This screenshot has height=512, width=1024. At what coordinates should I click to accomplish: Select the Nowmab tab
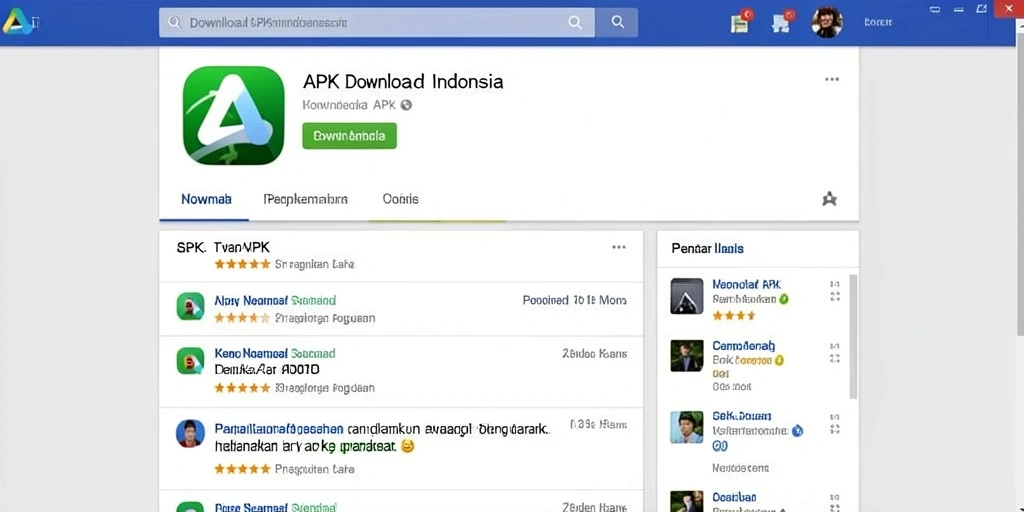point(206,199)
